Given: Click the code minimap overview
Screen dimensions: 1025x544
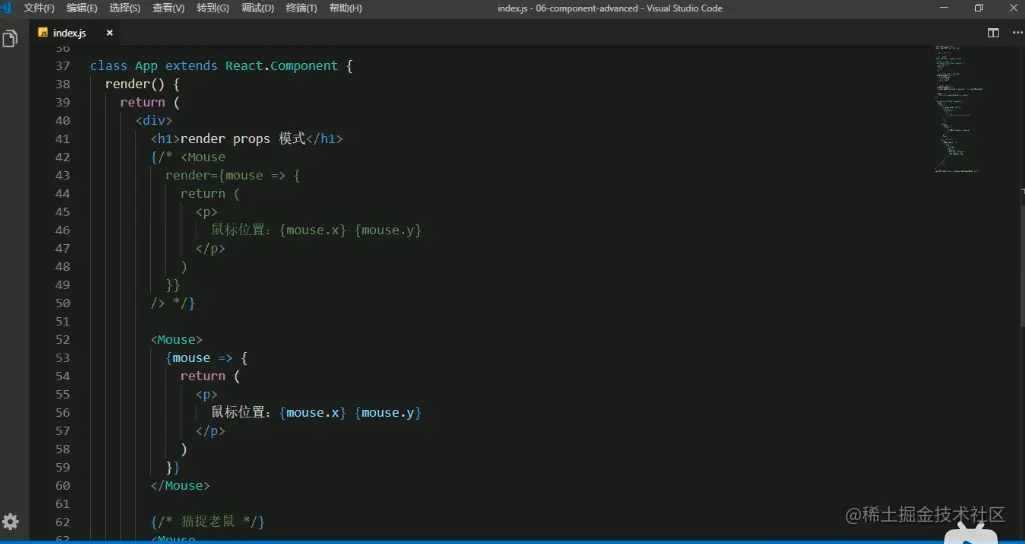Looking at the screenshot, I should point(958,109).
